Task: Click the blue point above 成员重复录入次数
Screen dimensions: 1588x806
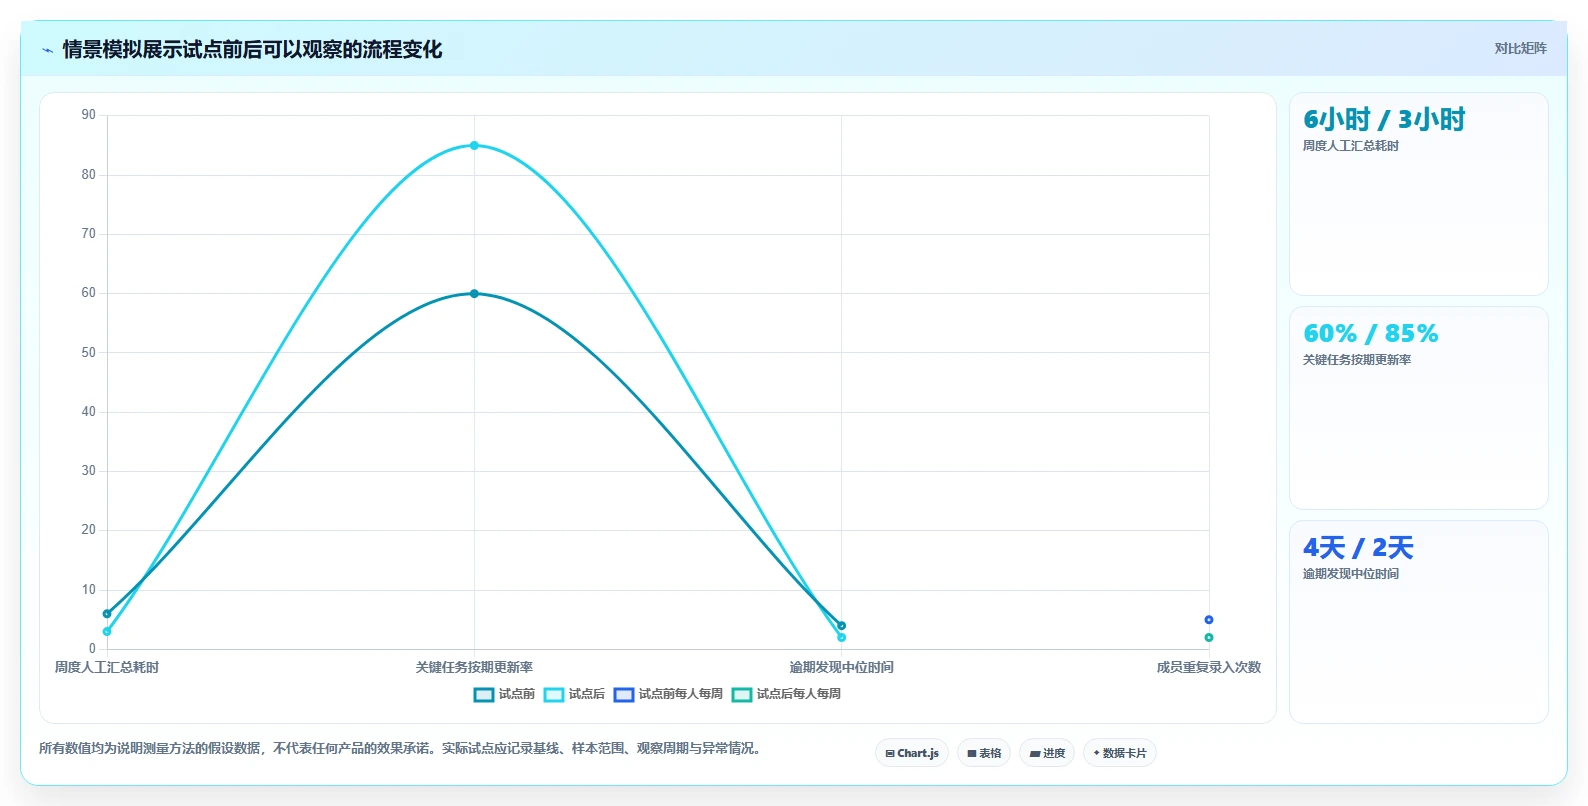Action: click(1209, 620)
